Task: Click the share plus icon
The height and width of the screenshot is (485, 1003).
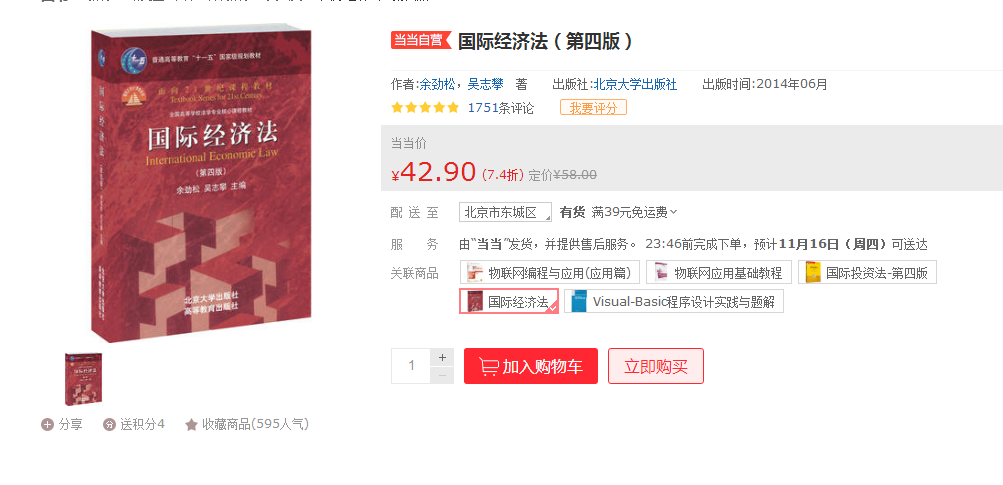Action: (47, 424)
